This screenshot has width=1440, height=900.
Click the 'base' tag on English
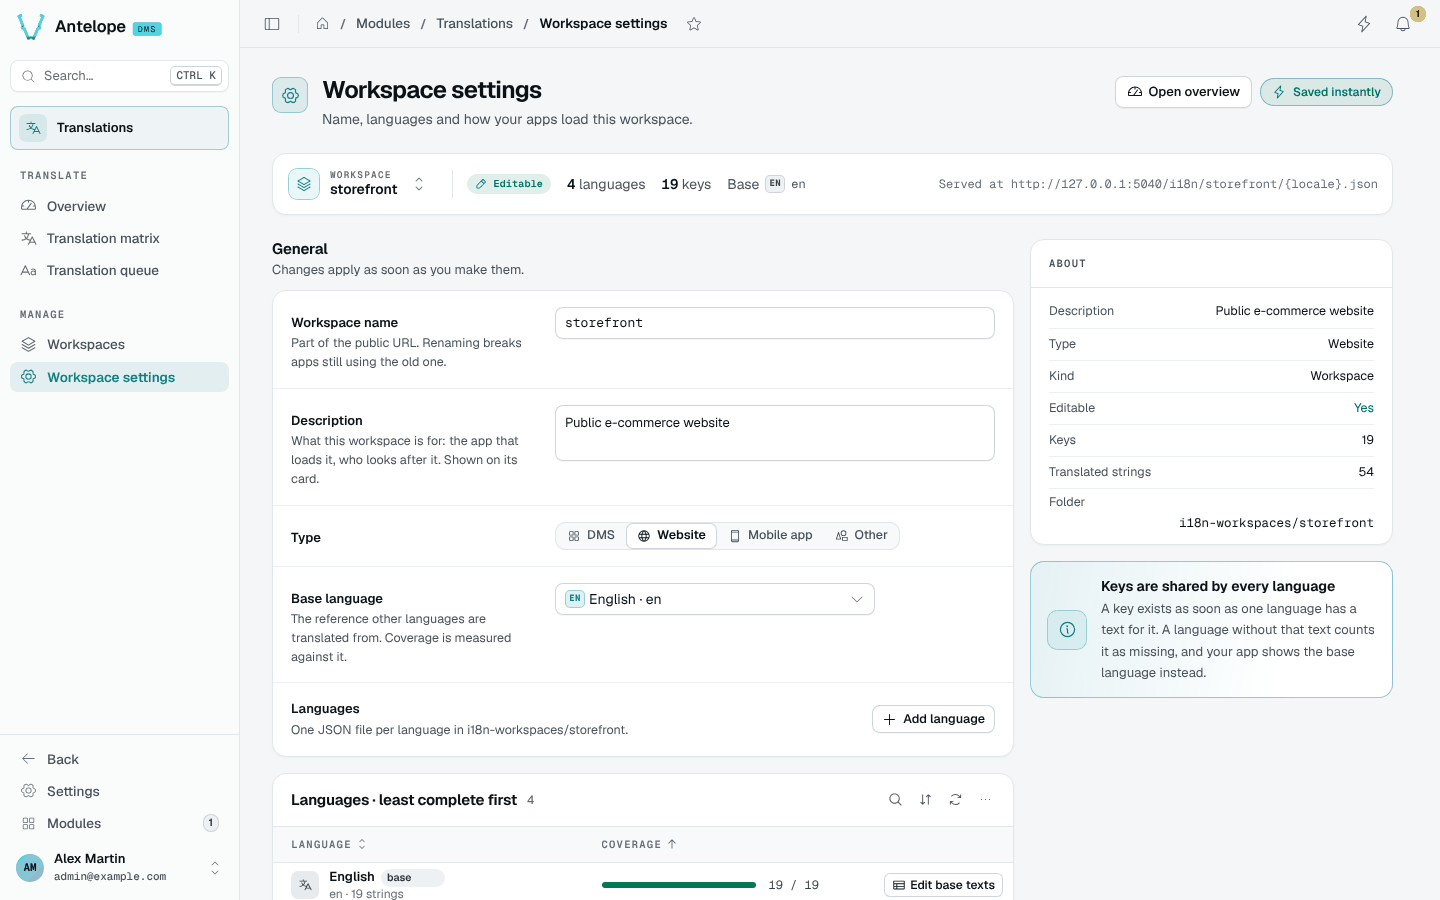(411, 878)
